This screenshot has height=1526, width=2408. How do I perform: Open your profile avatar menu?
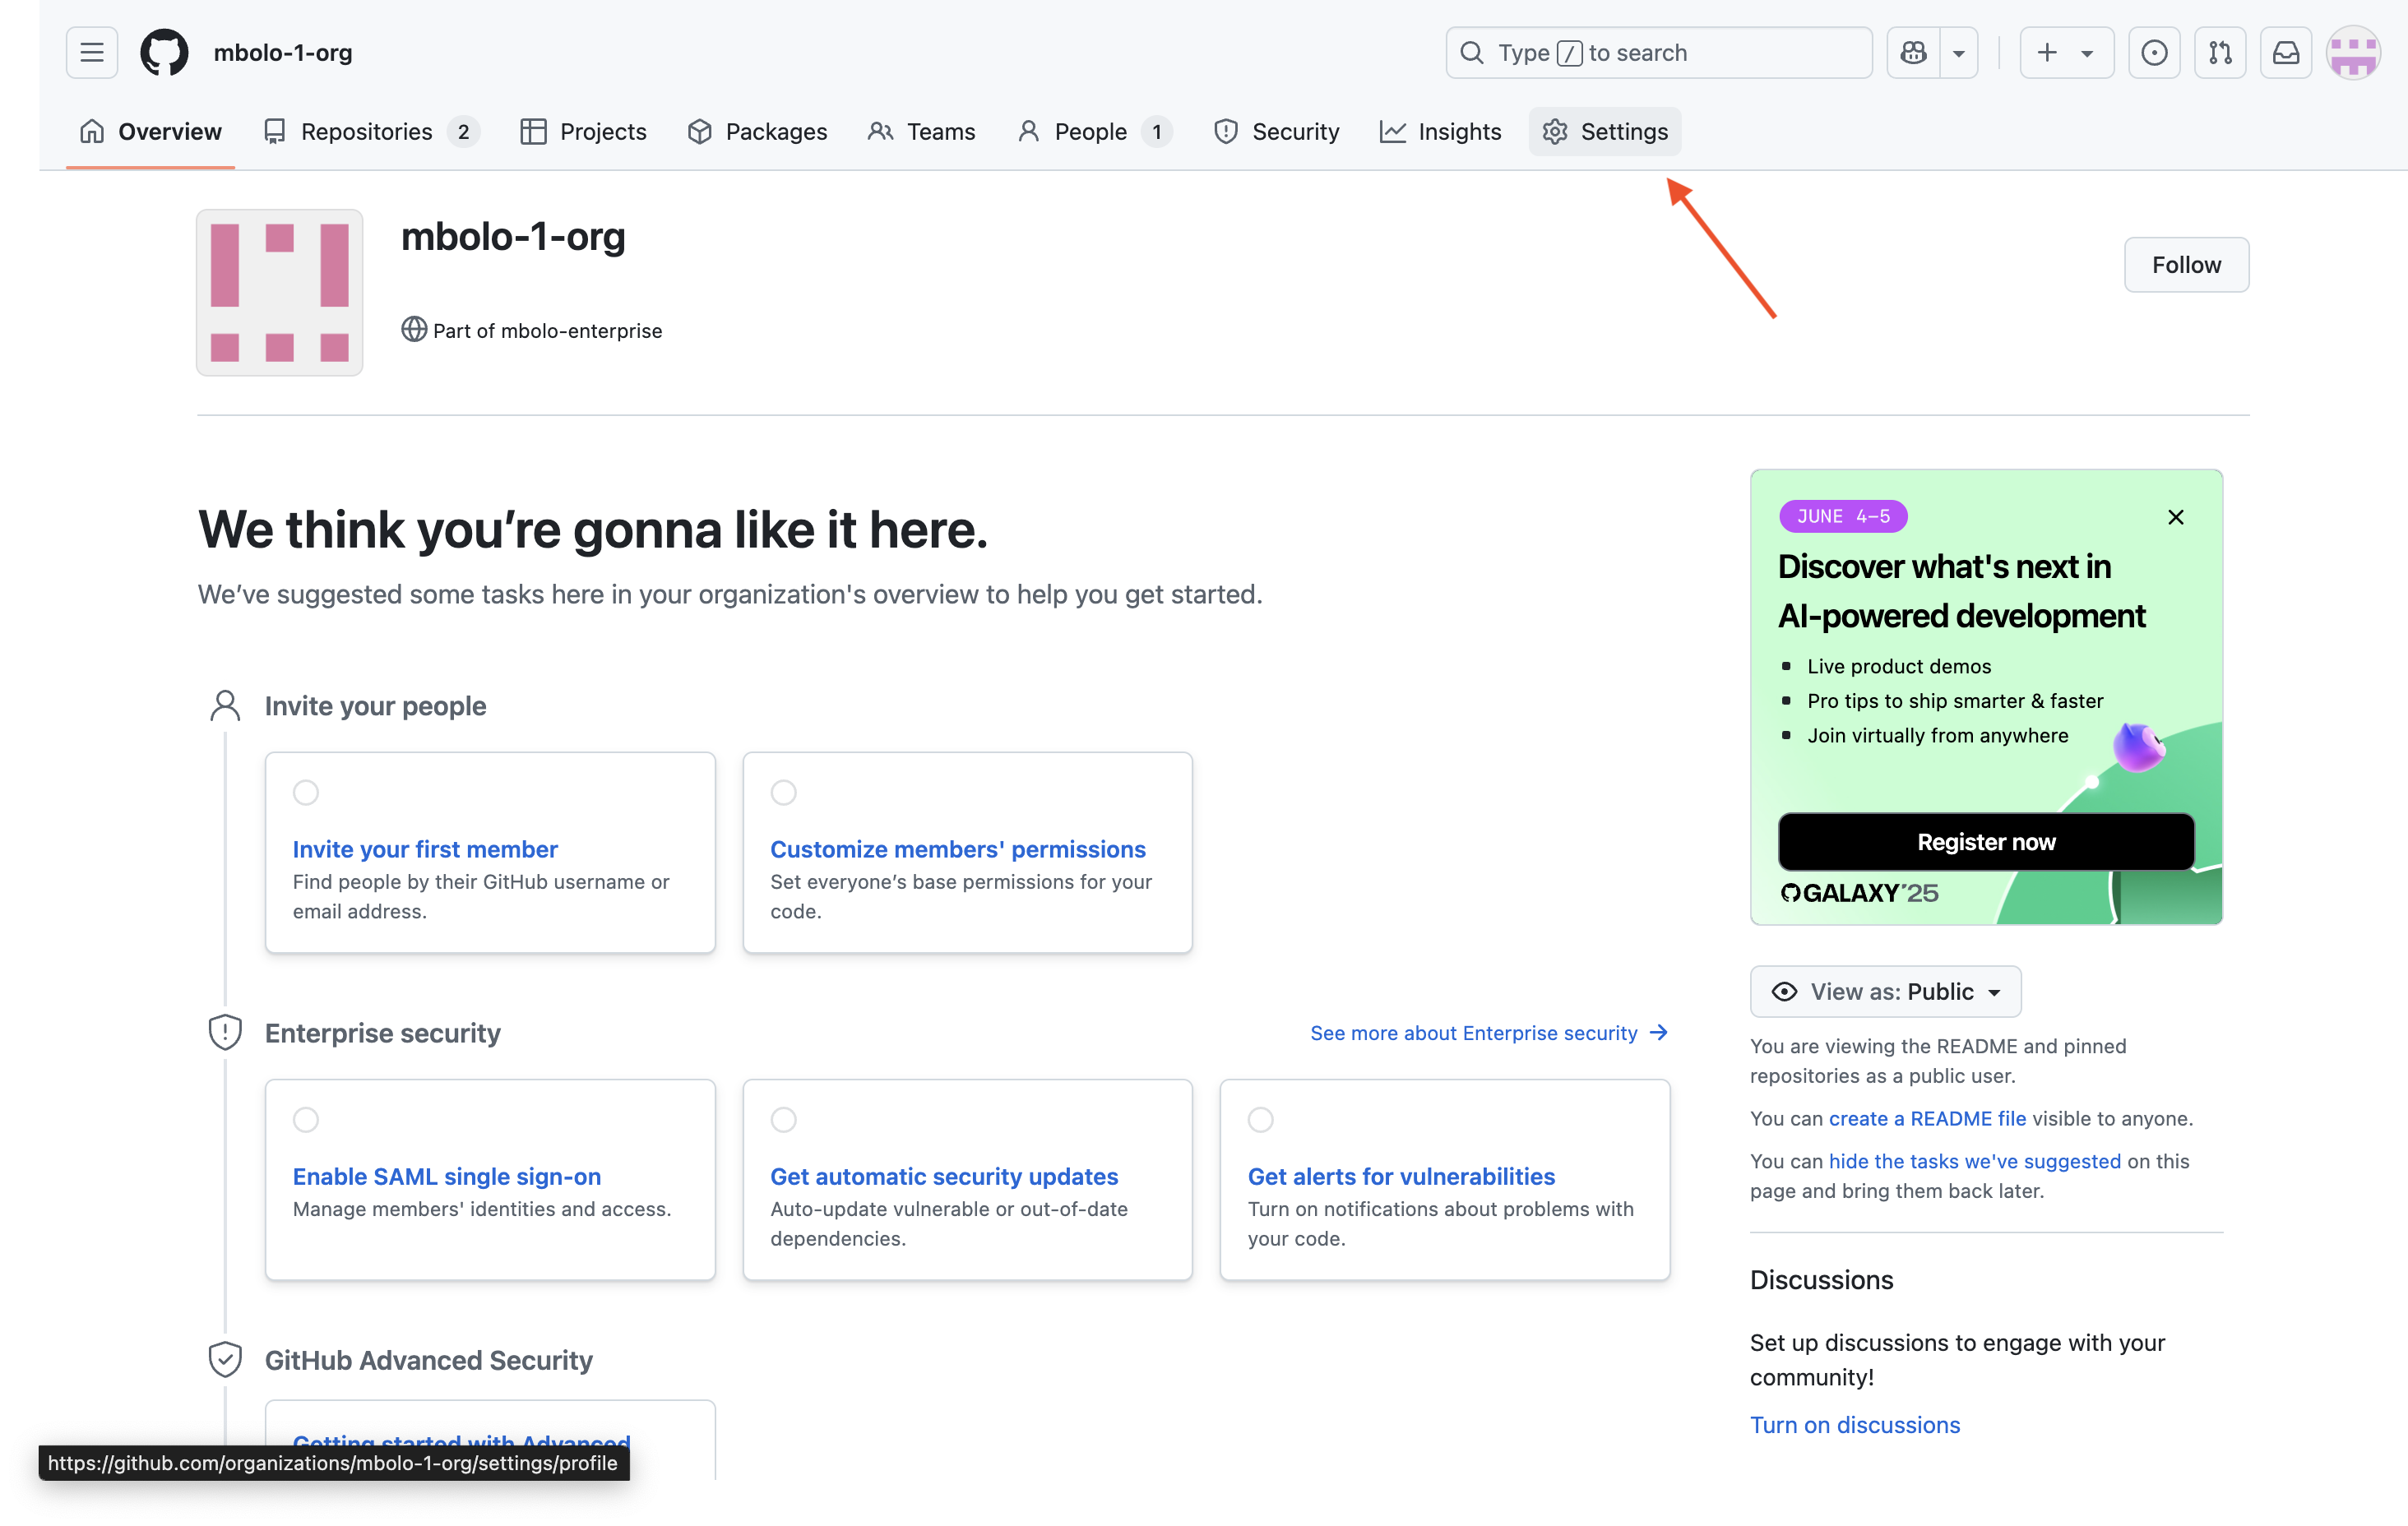[2352, 52]
